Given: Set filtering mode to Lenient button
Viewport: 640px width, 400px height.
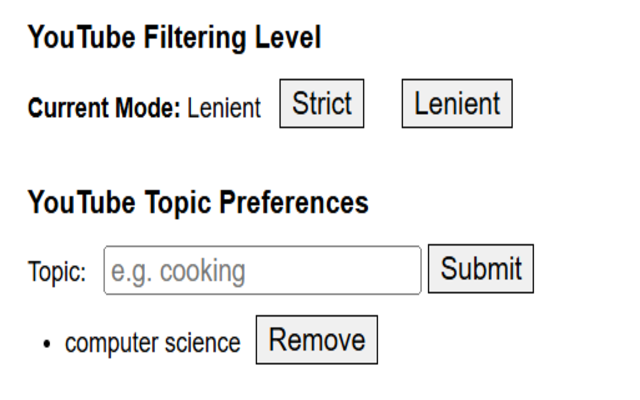Looking at the screenshot, I should click(x=457, y=103).
